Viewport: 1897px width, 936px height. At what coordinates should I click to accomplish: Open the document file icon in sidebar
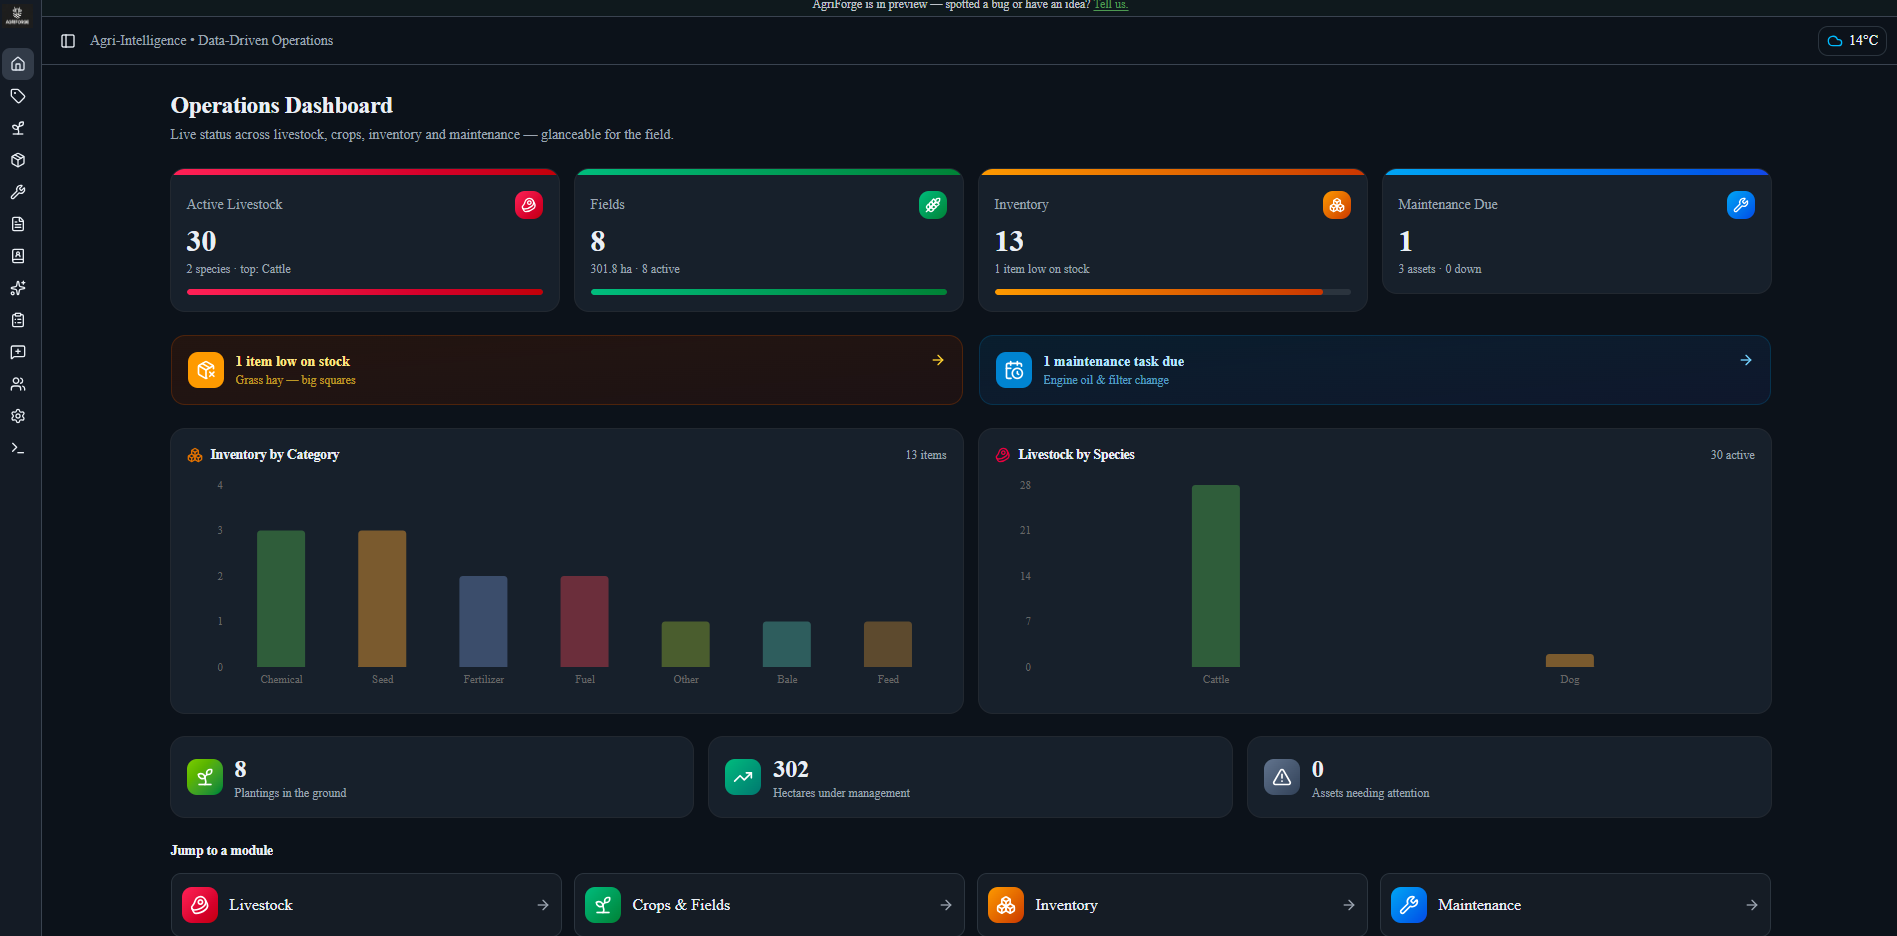pos(18,224)
